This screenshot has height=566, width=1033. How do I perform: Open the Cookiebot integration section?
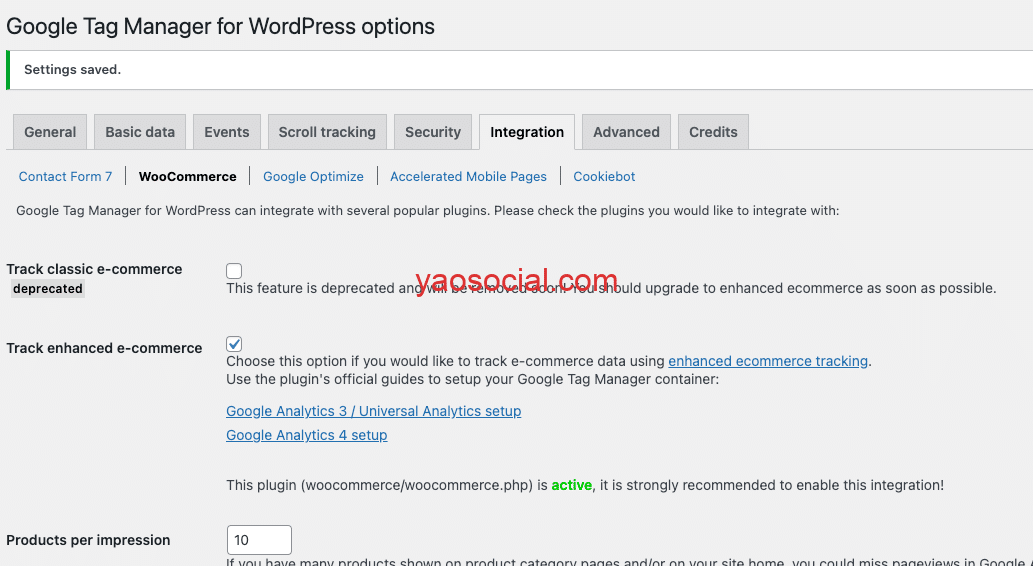pyautogui.click(x=604, y=176)
